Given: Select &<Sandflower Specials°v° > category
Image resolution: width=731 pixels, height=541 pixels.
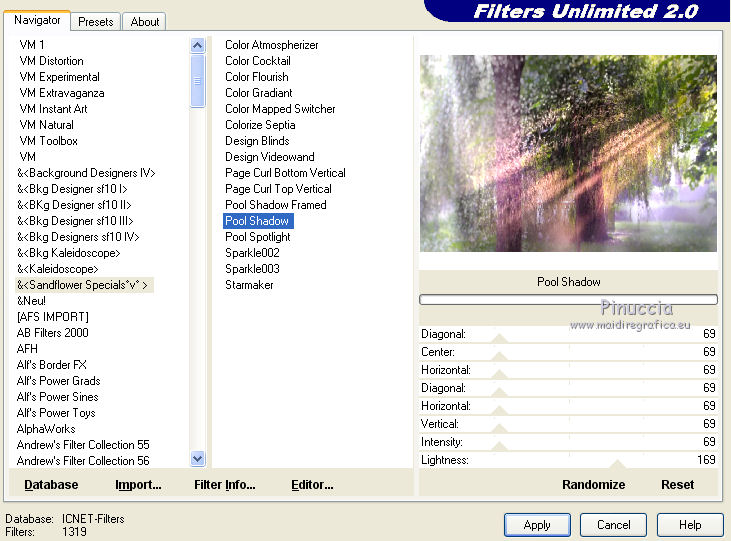Looking at the screenshot, I should click(x=84, y=285).
